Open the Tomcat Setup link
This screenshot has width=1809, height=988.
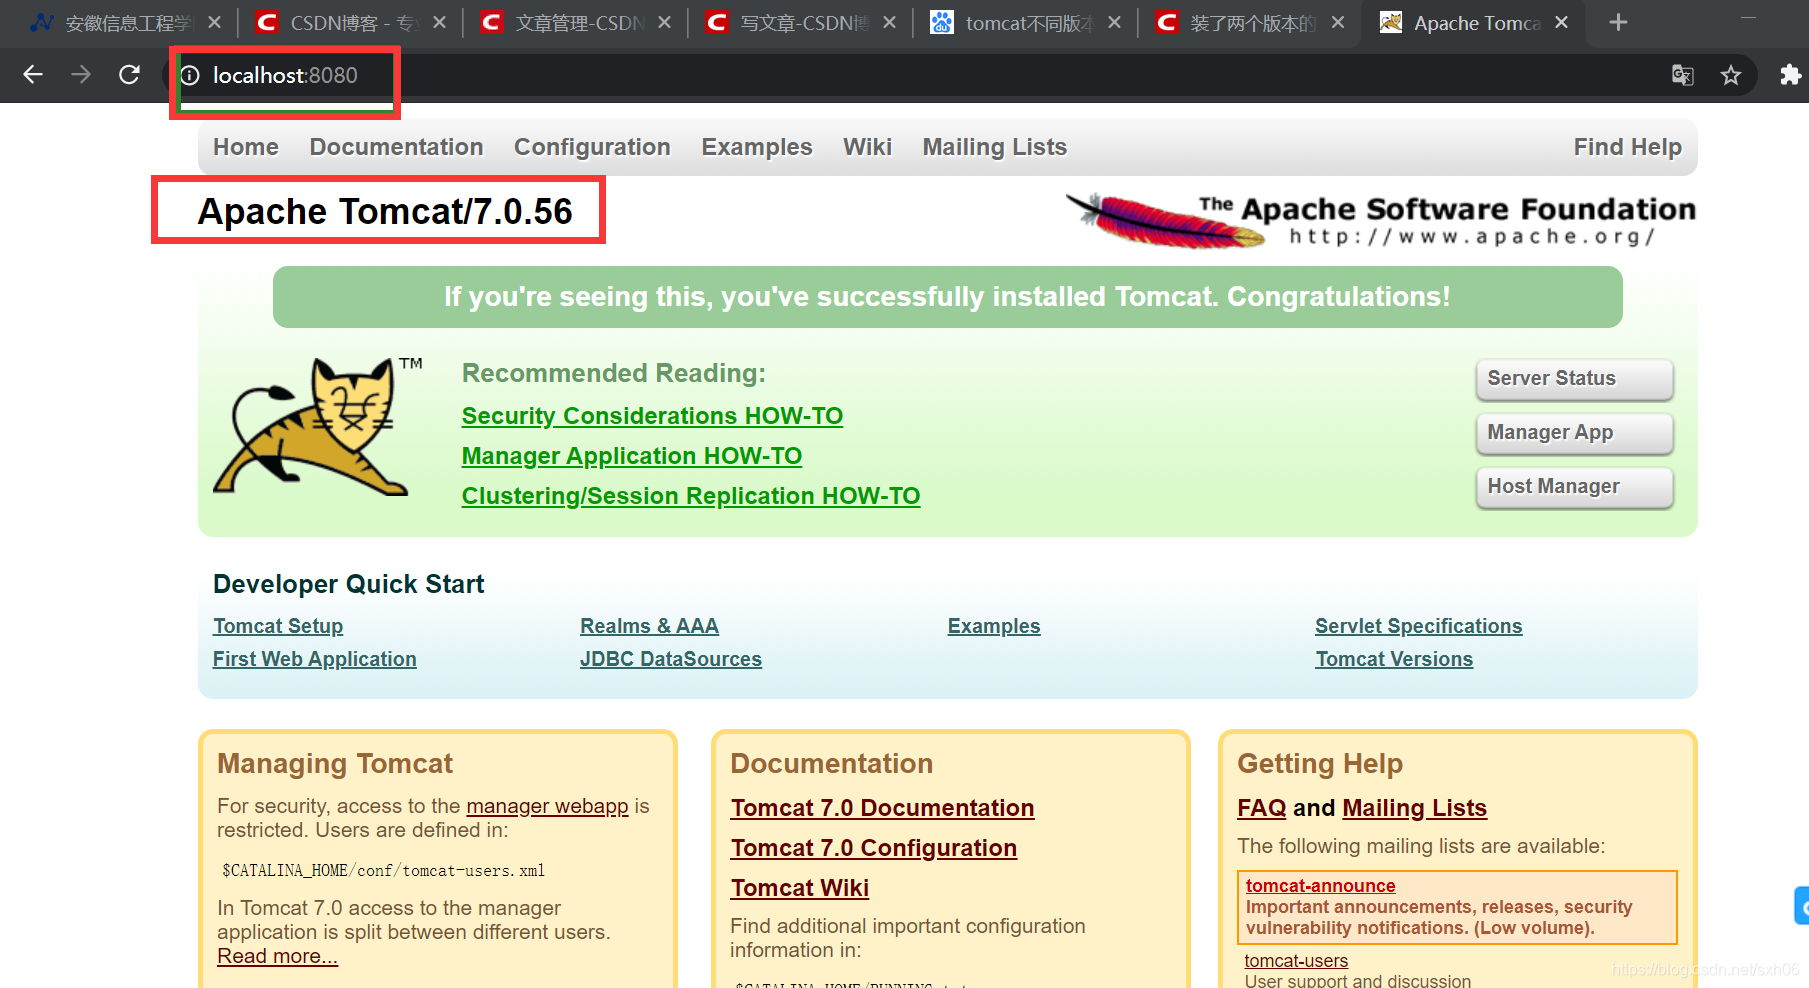tap(278, 626)
